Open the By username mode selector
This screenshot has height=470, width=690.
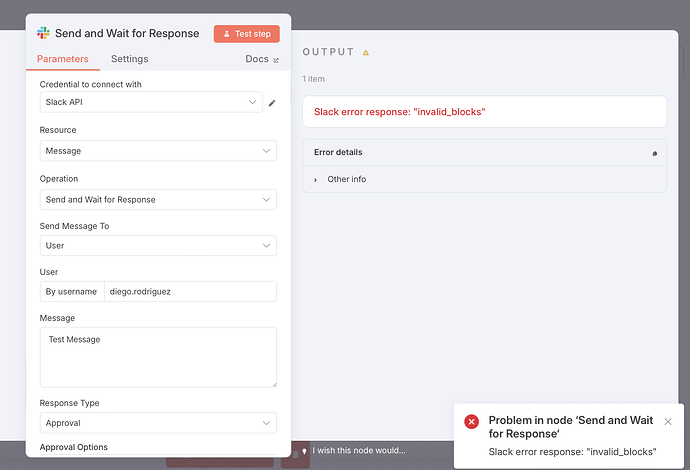tap(72, 291)
